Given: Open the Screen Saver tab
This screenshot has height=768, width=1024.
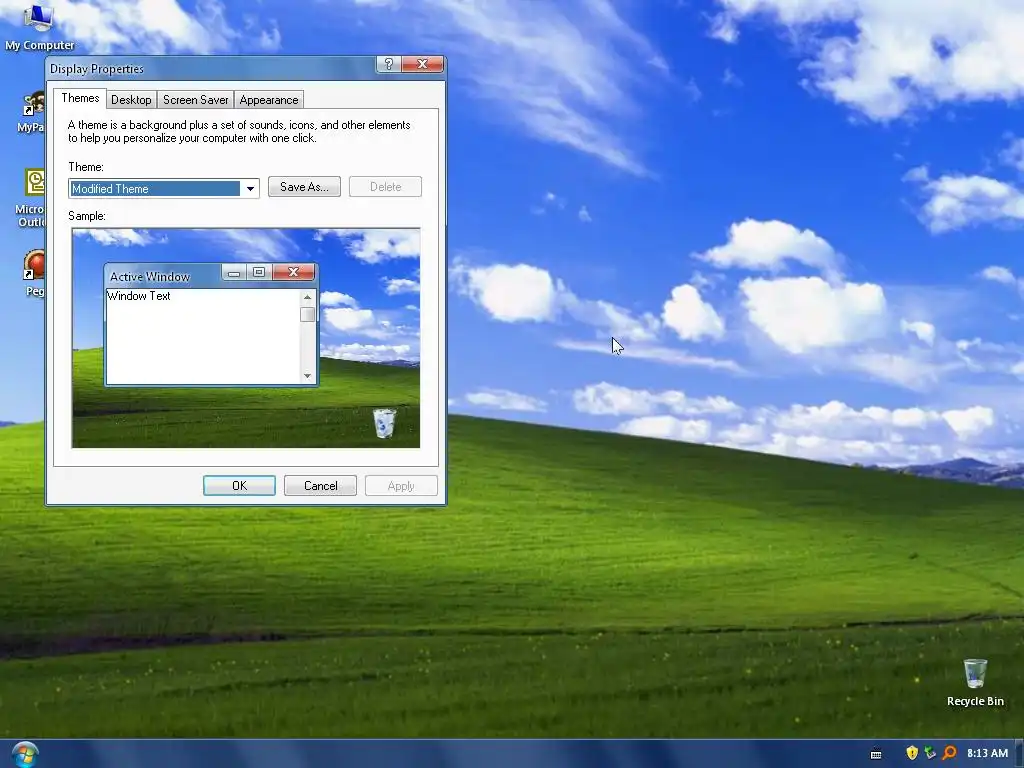Looking at the screenshot, I should 195,100.
